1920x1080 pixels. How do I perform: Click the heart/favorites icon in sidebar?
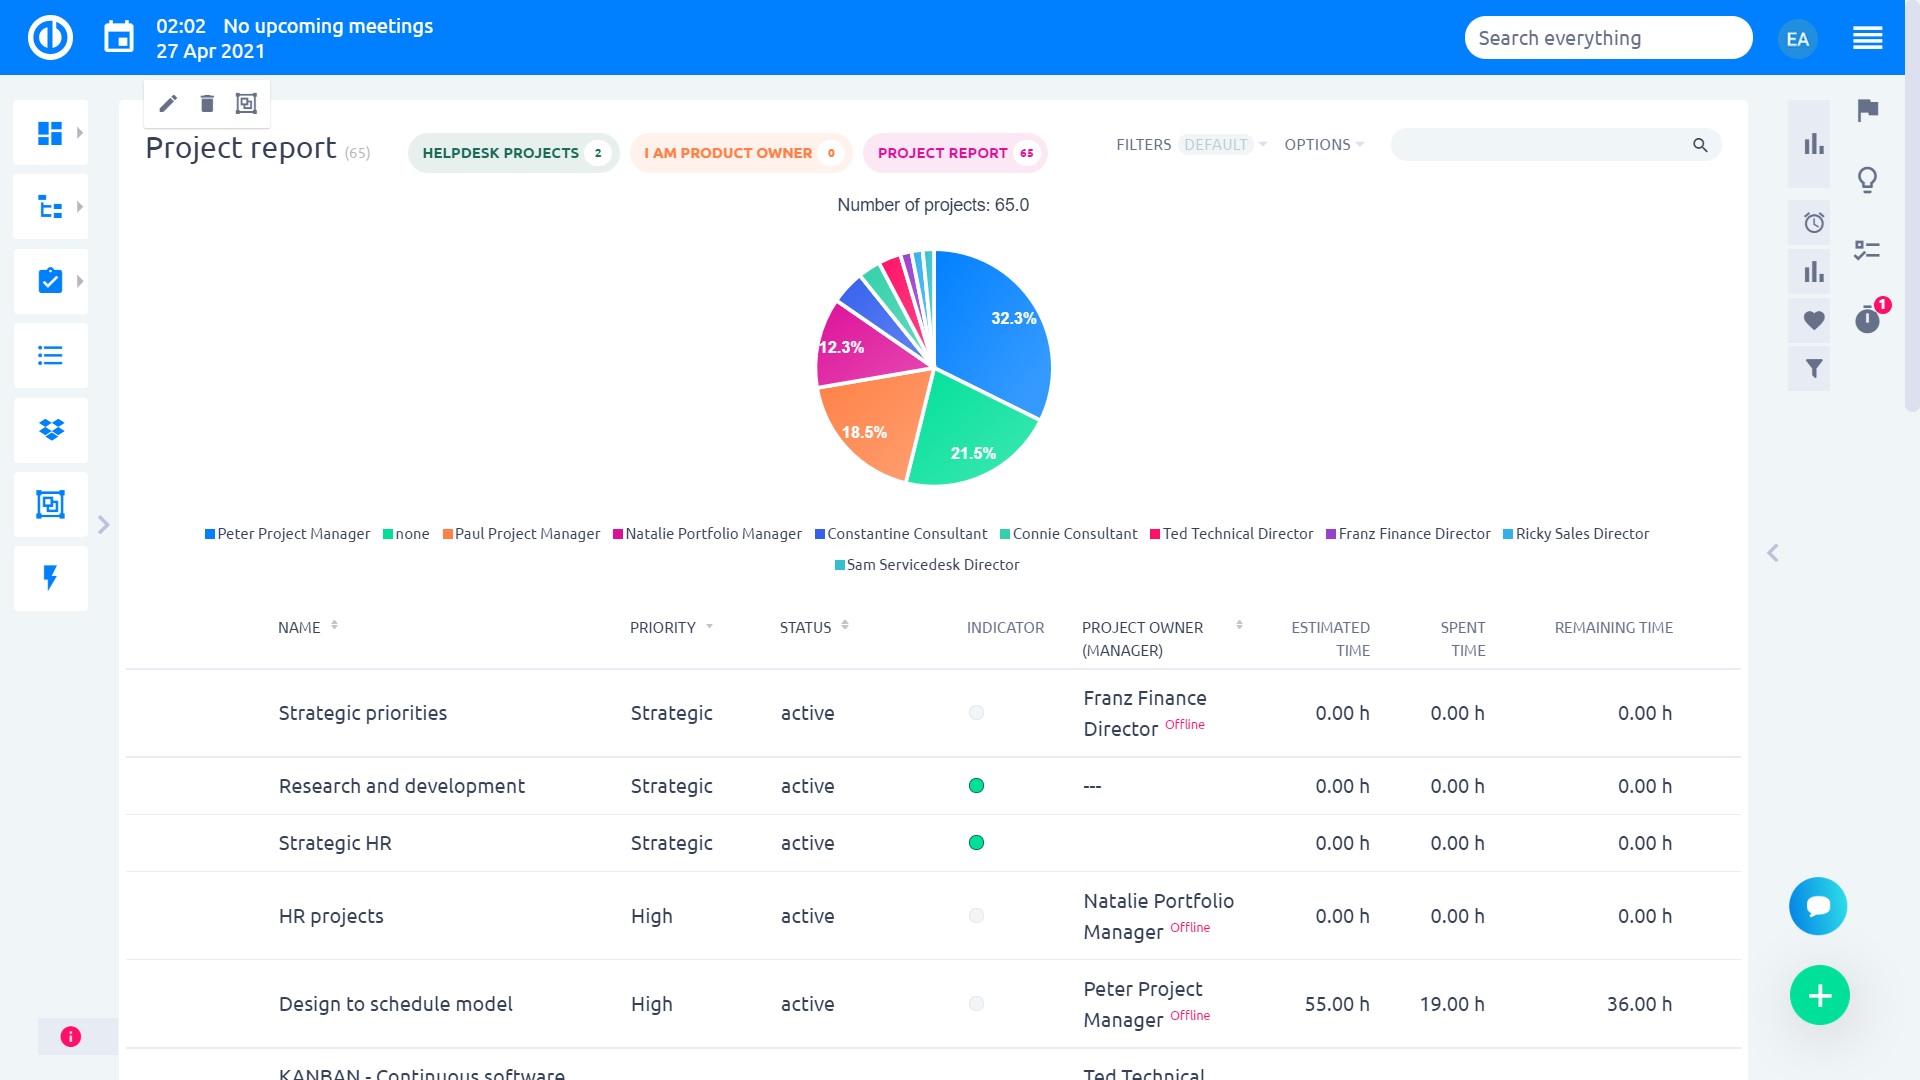pos(1813,320)
